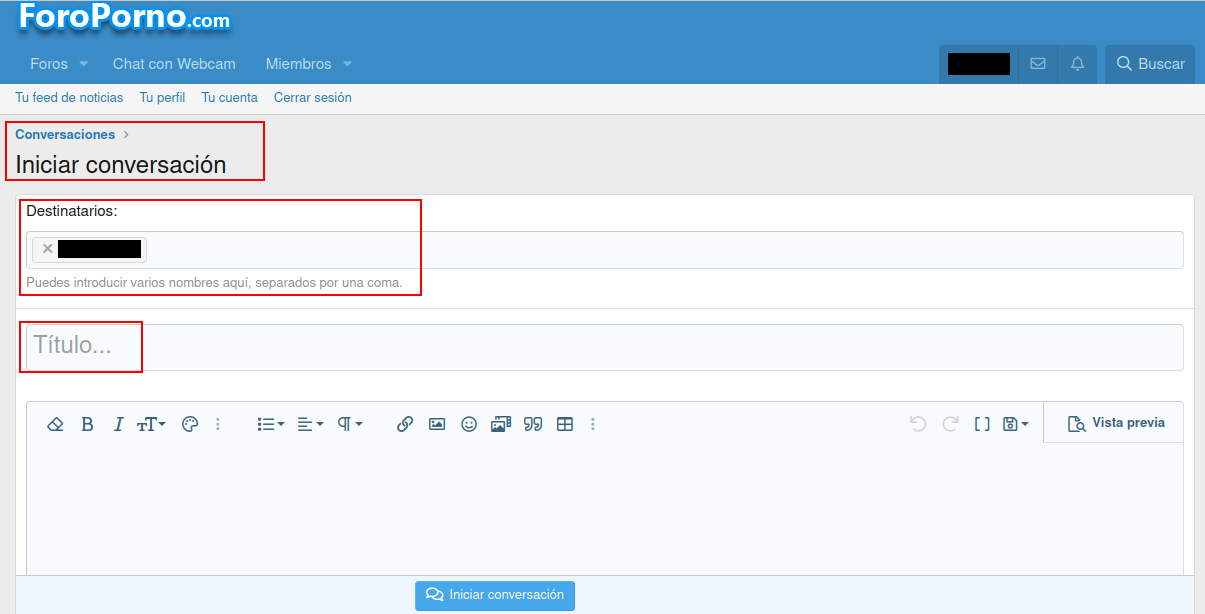Click the remove formatting eraser icon

[56, 424]
